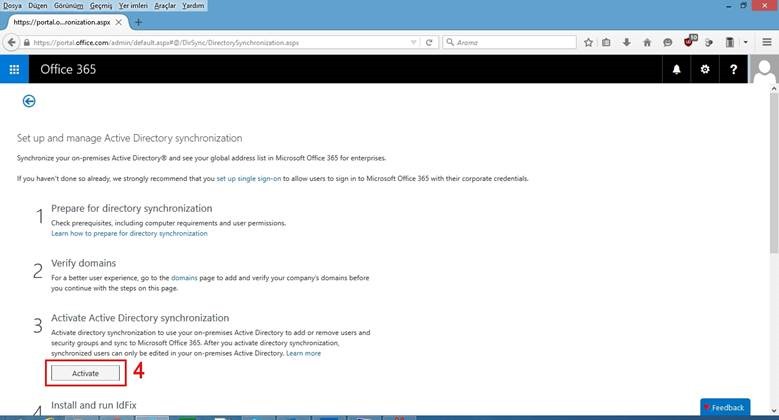Click the 'Prepare for directory synchronization' heading
Screen dimensions: 779x420
132,208
